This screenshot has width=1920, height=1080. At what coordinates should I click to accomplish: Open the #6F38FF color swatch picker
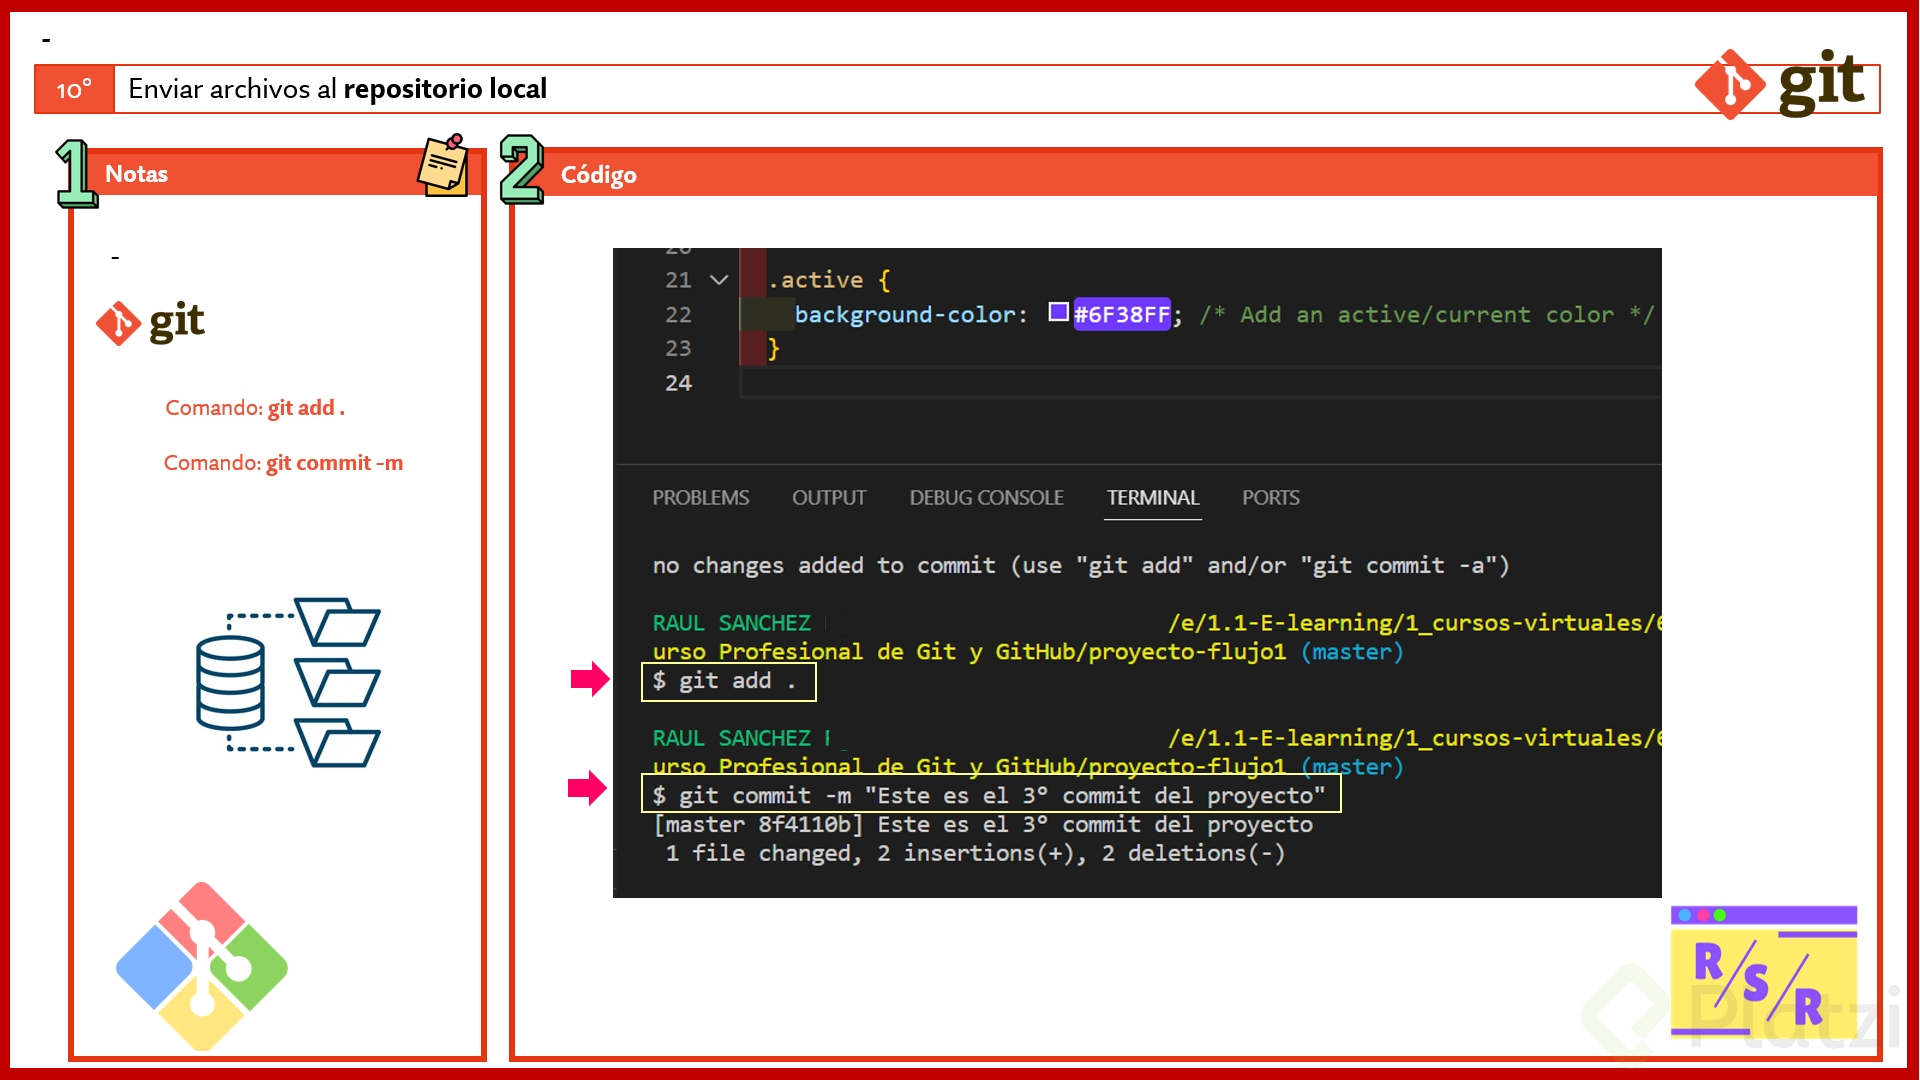click(x=1058, y=312)
